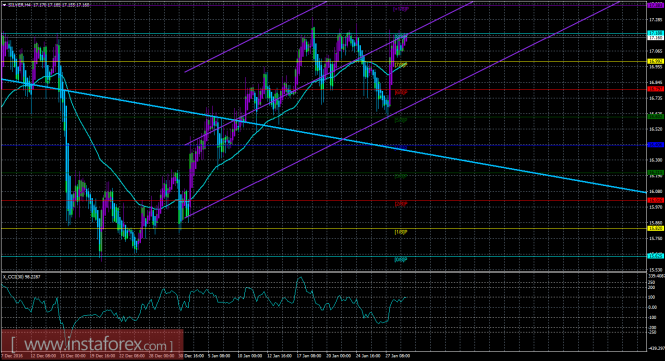The height and width of the screenshot is (361, 665).
Task: Select the cyan pivot label above the time axis
Action: pos(401,259)
